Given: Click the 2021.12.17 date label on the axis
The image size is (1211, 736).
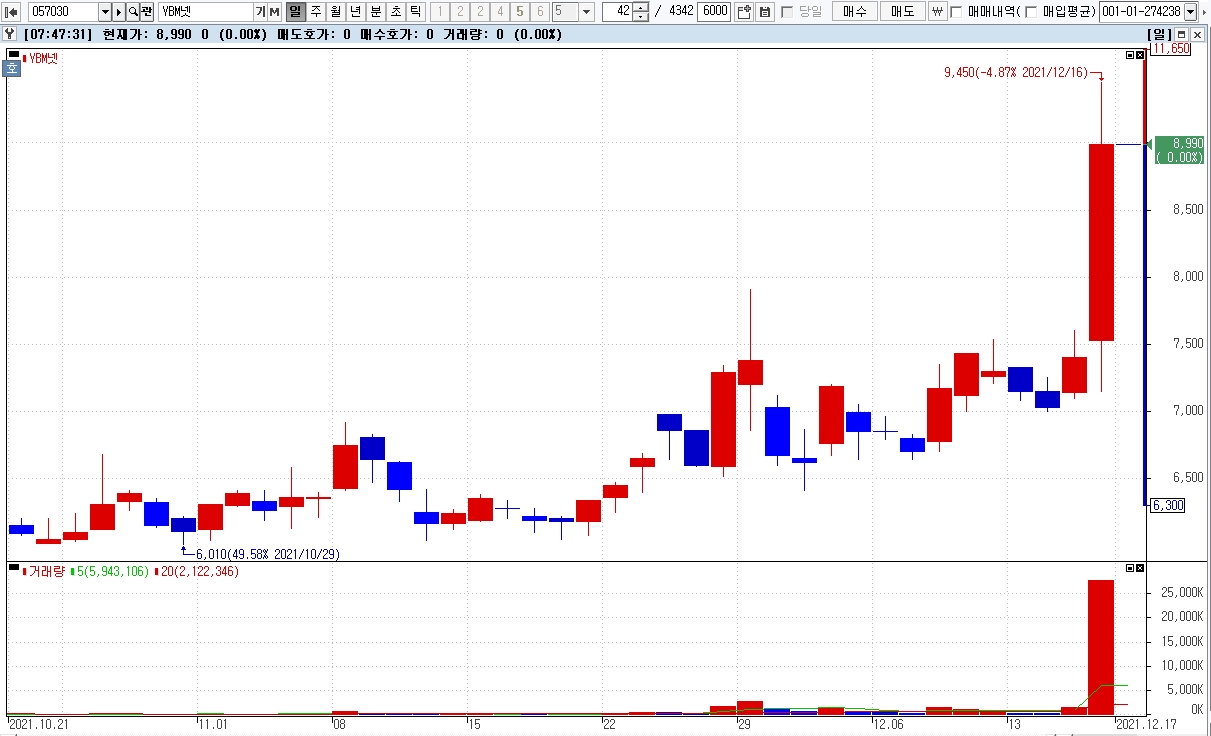Looking at the screenshot, I should coord(1145,723).
